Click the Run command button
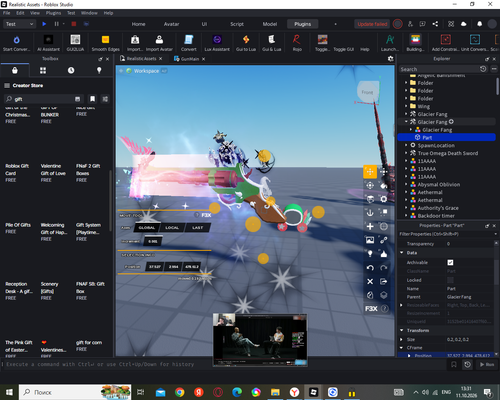Screen dimensions: 500x400 tap(487, 365)
